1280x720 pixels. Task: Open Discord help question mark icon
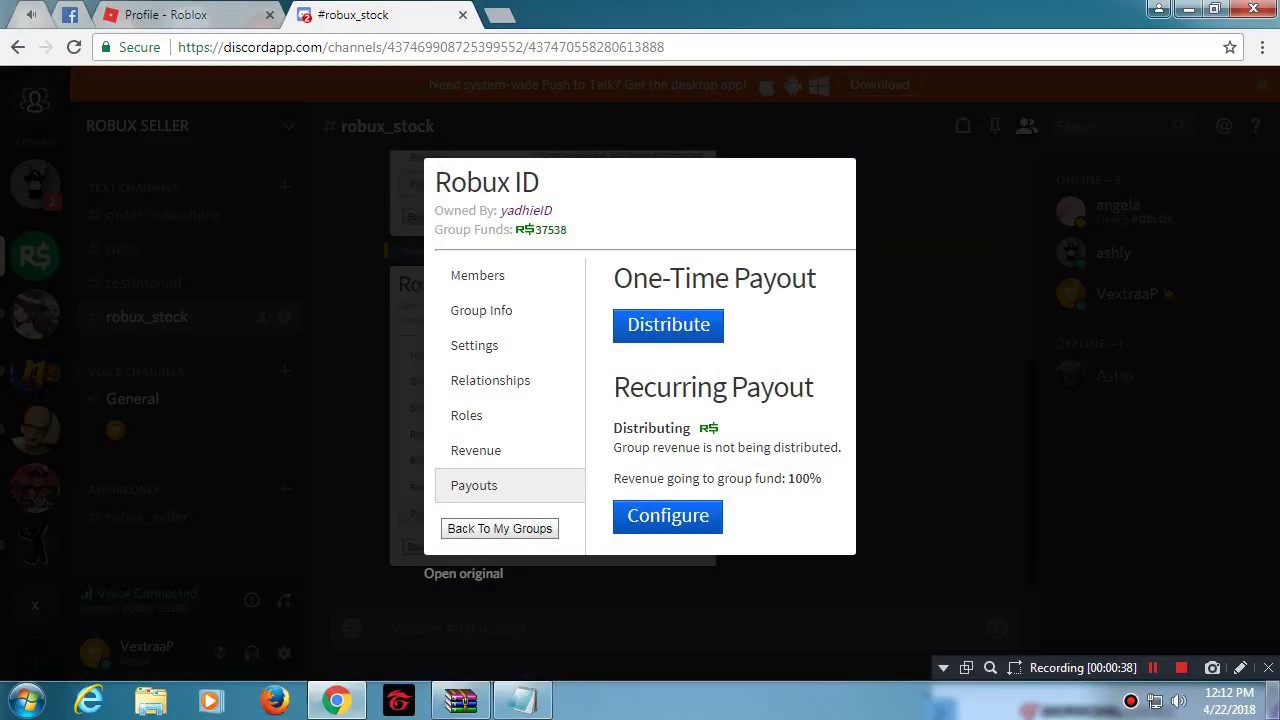click(x=1256, y=126)
